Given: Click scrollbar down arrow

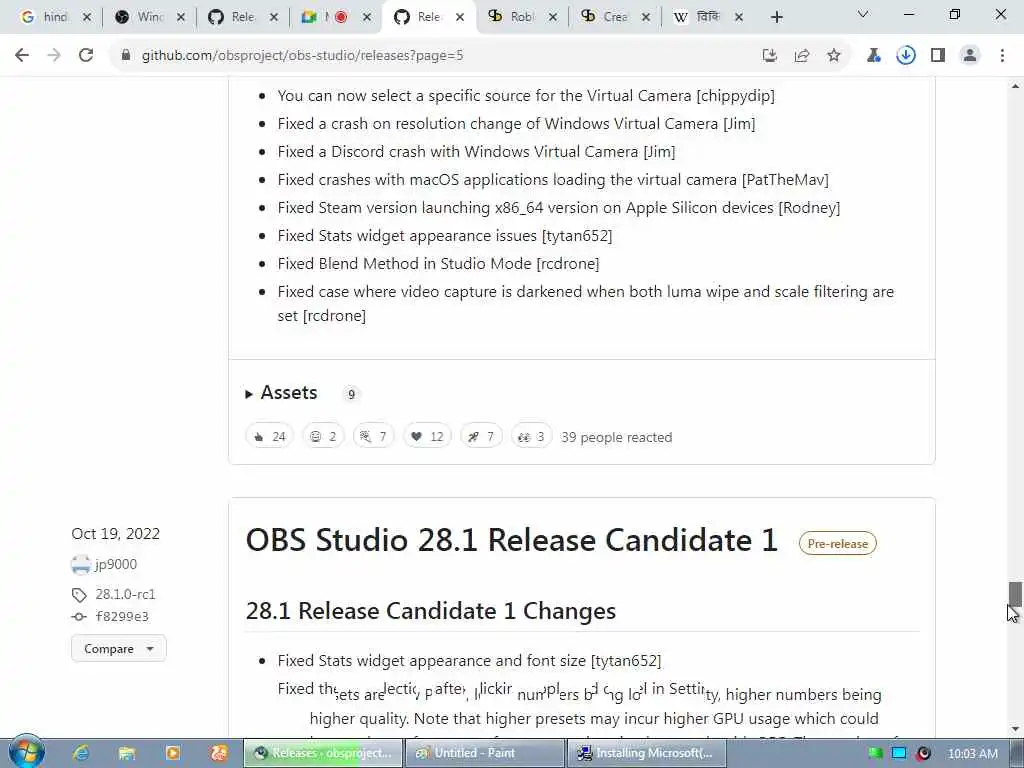Looking at the screenshot, I should pos(1015,729).
